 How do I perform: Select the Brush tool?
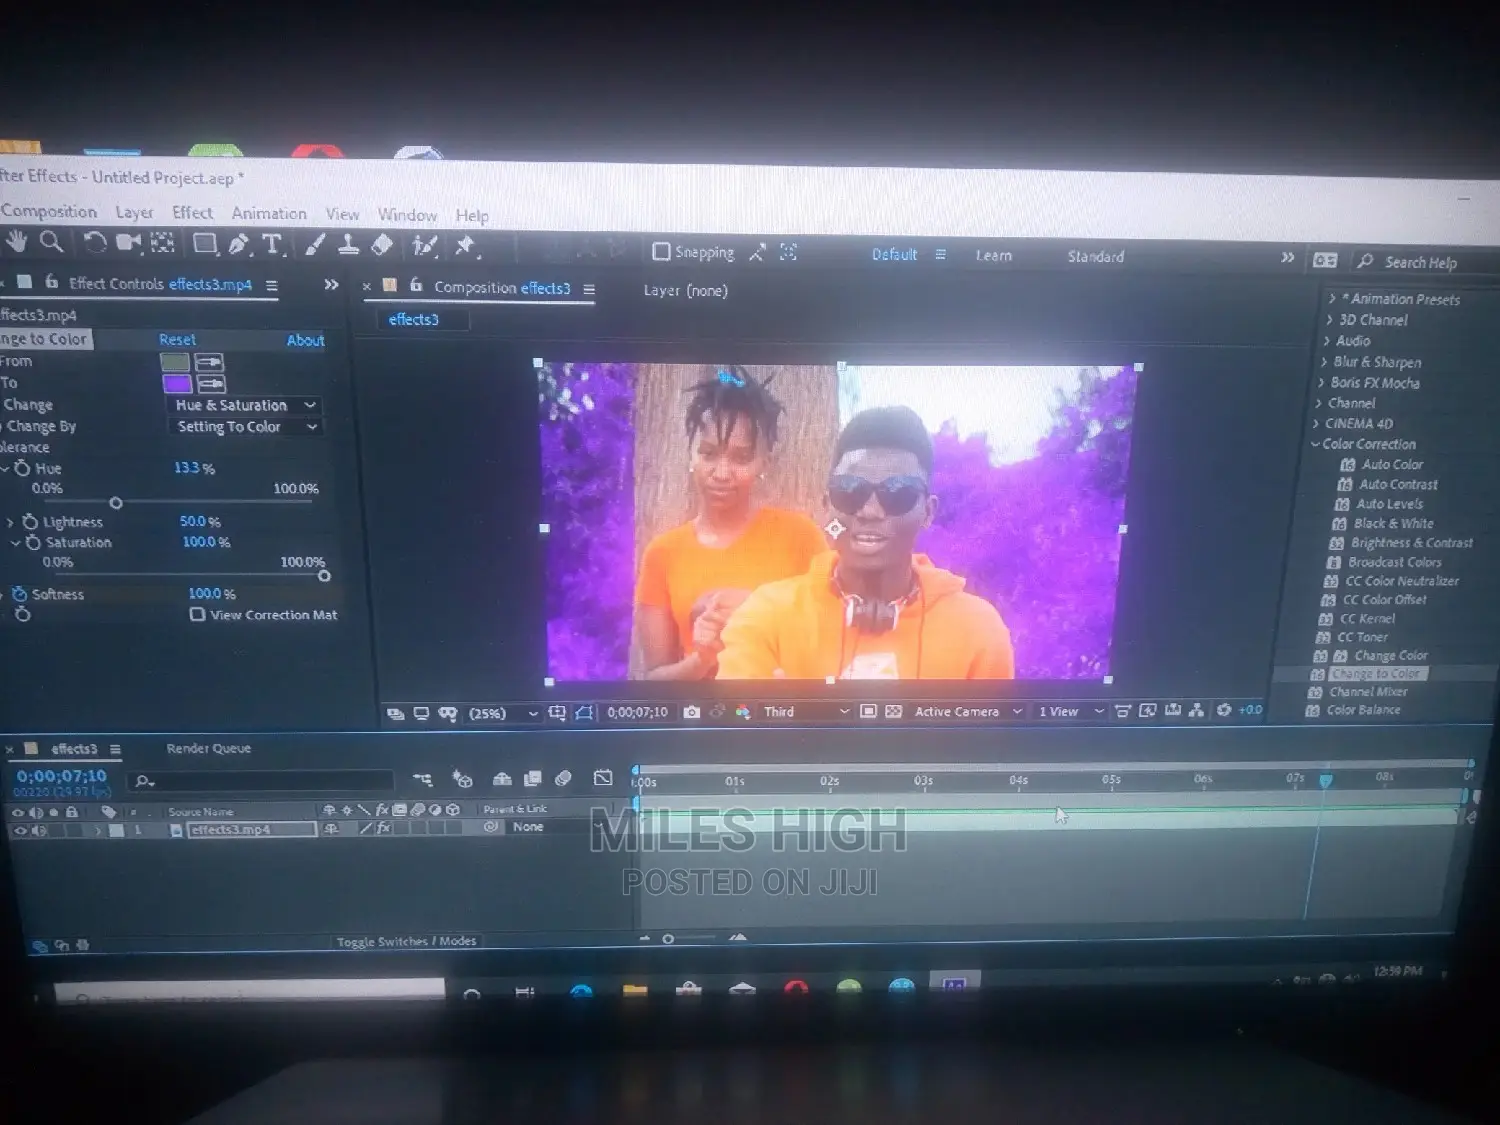(315, 244)
